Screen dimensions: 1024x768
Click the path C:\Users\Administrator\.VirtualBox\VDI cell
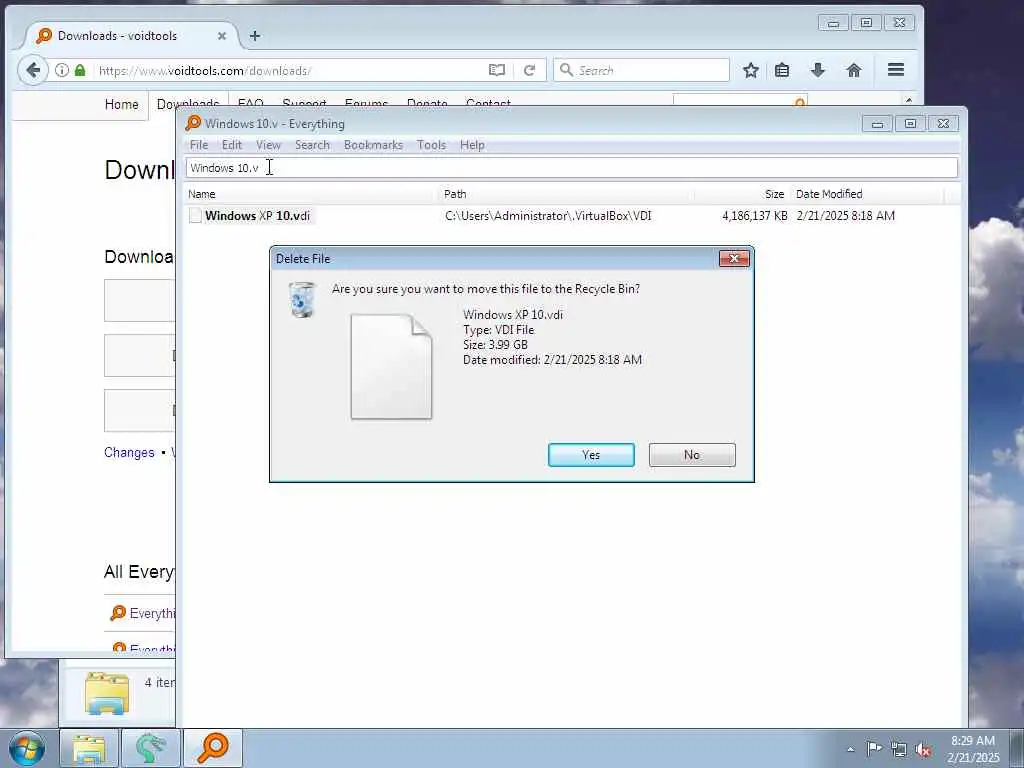(x=548, y=216)
